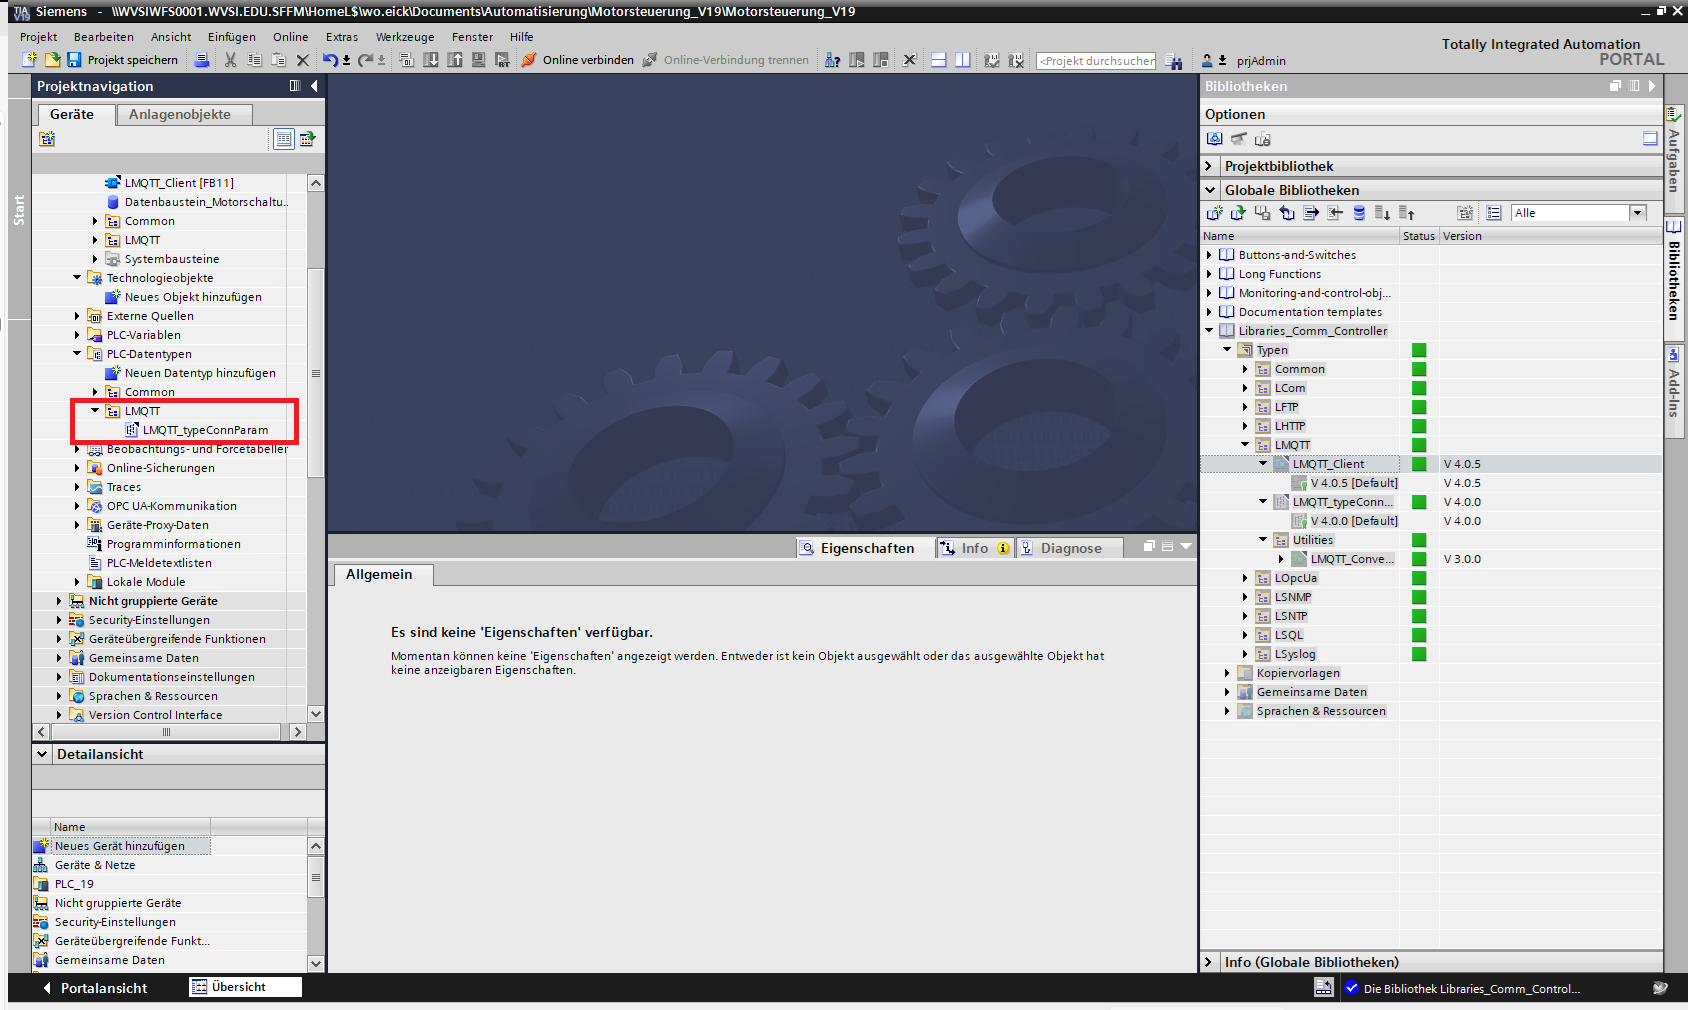1688x1010 pixels.
Task: Delete selection with the X icon
Action: [x=303, y=60]
